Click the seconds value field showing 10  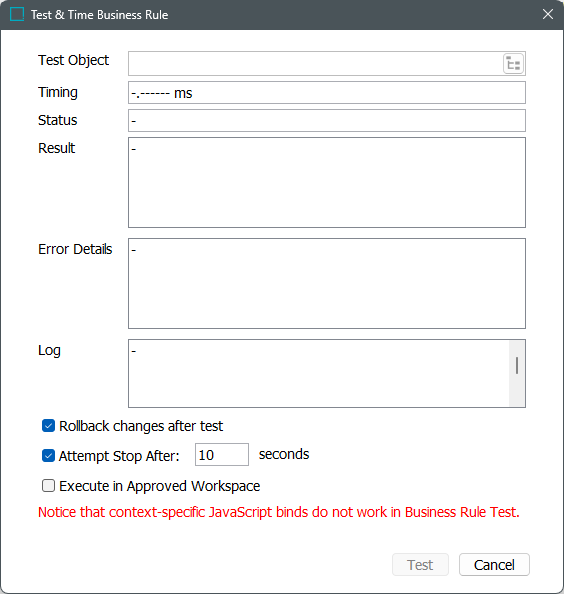pos(222,455)
